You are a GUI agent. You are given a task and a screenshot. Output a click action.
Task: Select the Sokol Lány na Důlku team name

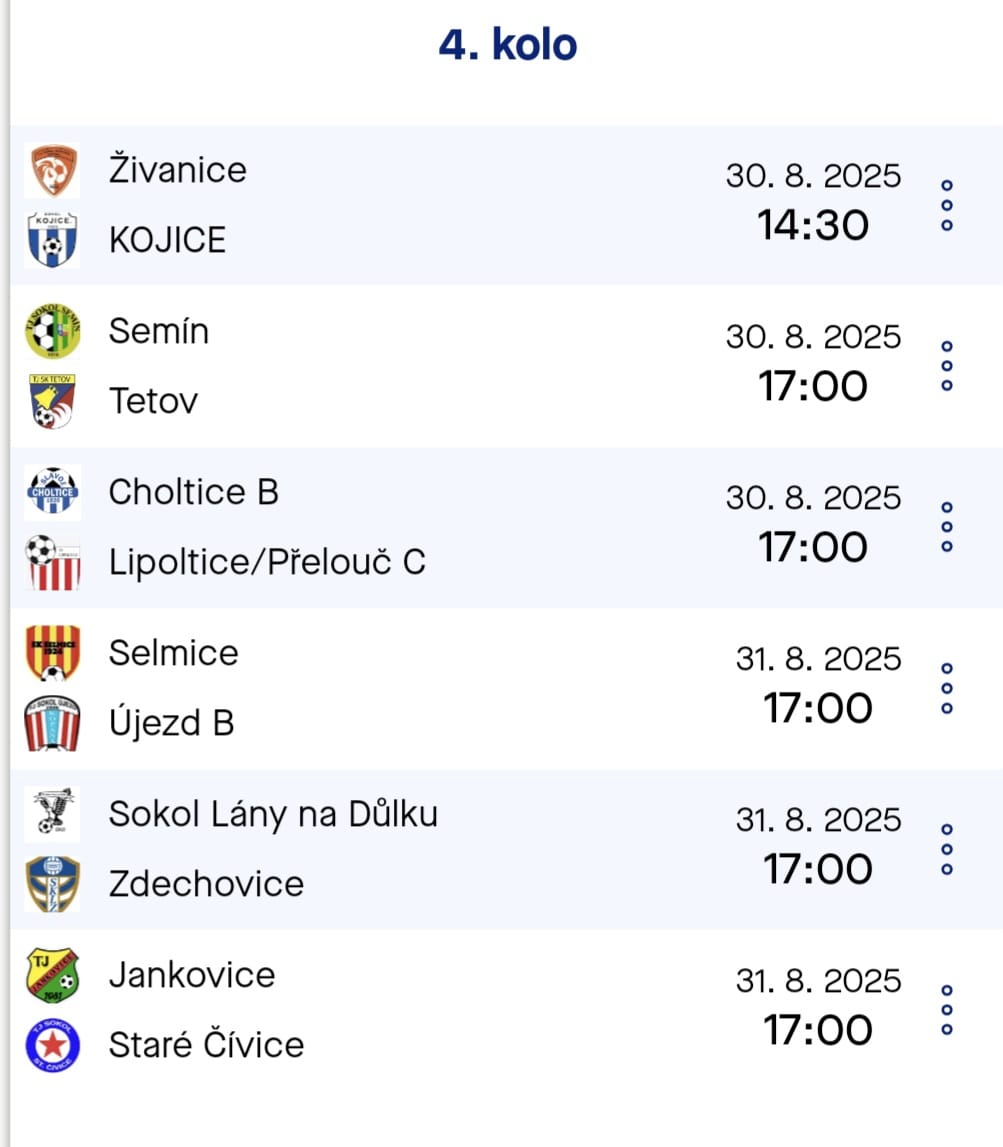(x=274, y=815)
